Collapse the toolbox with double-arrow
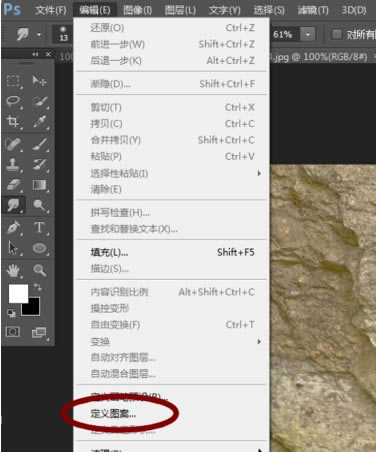The width and height of the screenshot is (376, 452). [x=35, y=54]
